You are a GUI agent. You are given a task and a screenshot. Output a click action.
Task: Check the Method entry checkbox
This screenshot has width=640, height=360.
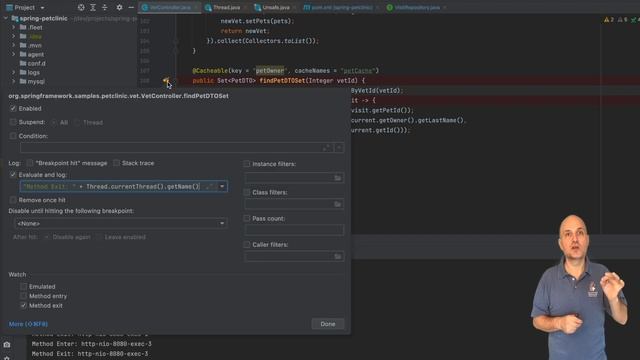pos(24,296)
